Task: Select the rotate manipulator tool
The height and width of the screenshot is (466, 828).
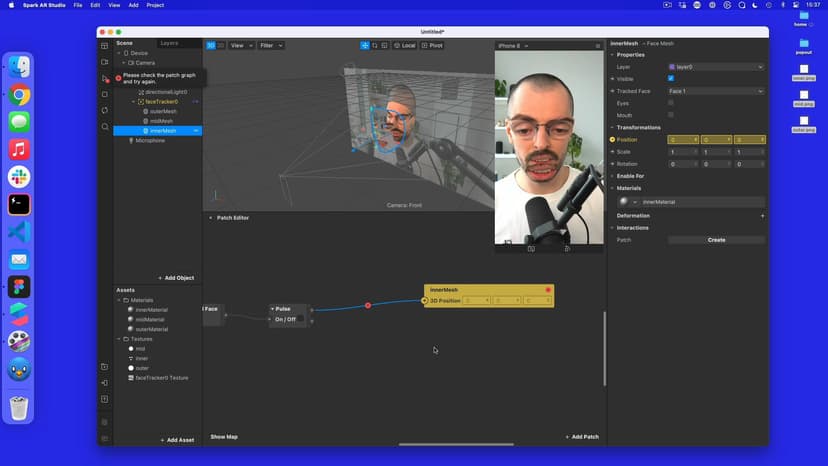Action: click(x=375, y=45)
